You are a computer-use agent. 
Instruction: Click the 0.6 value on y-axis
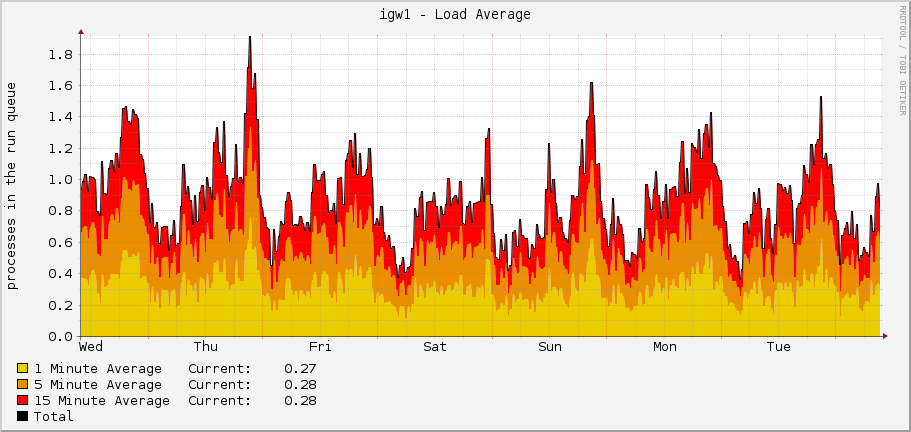[x=60, y=243]
